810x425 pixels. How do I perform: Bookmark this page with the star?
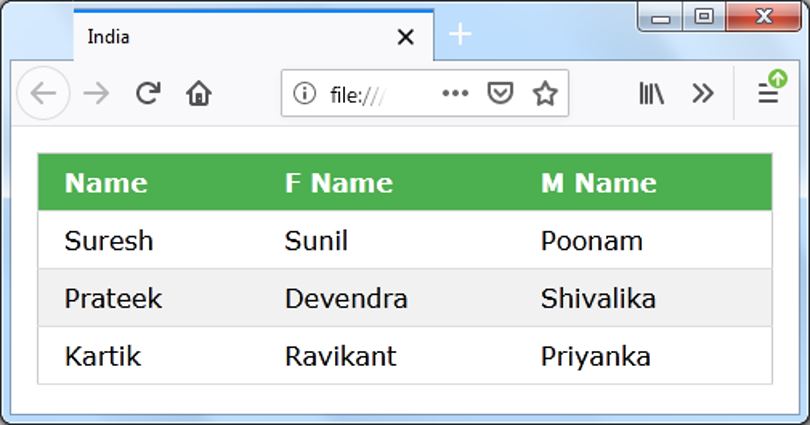click(544, 94)
